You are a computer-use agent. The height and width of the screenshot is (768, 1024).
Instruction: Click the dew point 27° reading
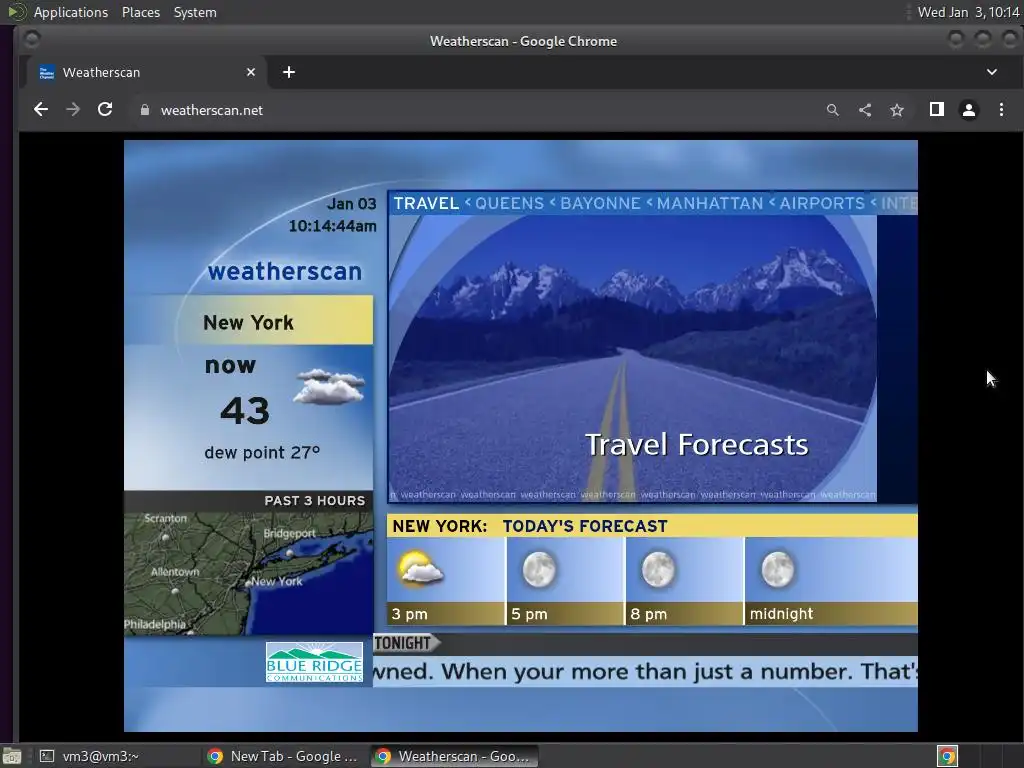[x=262, y=453]
